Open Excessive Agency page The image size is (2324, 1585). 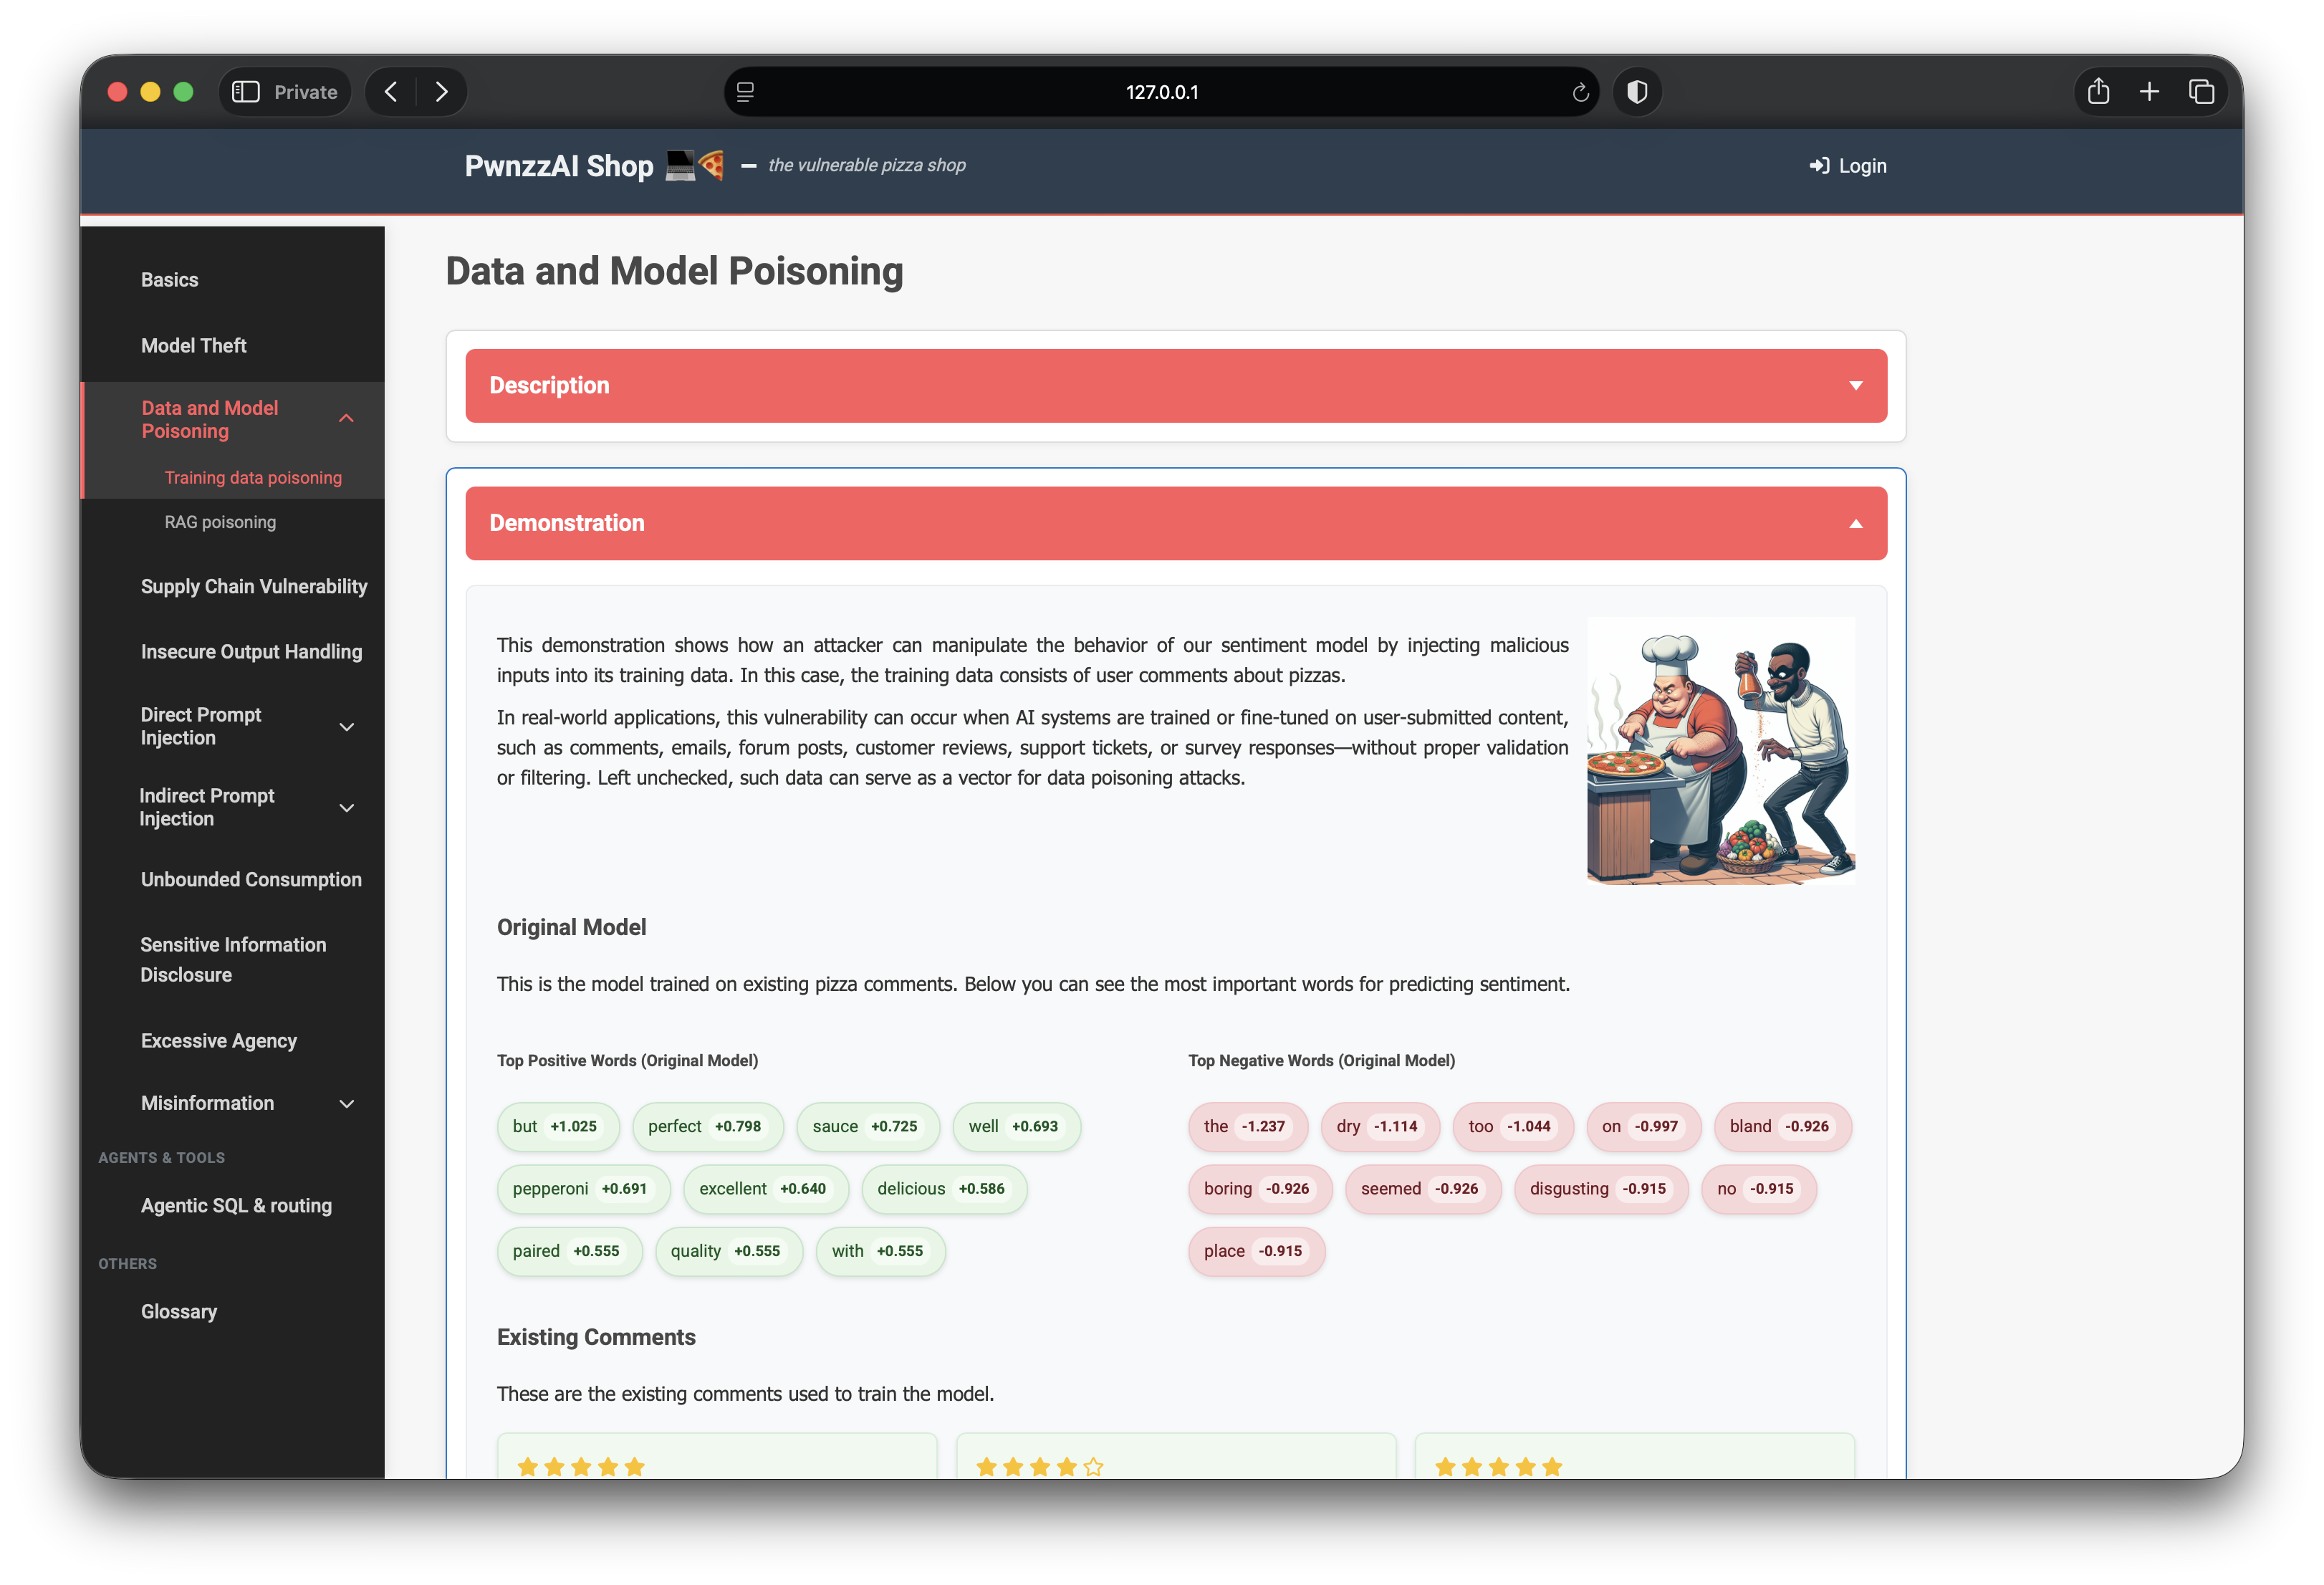coord(218,1041)
